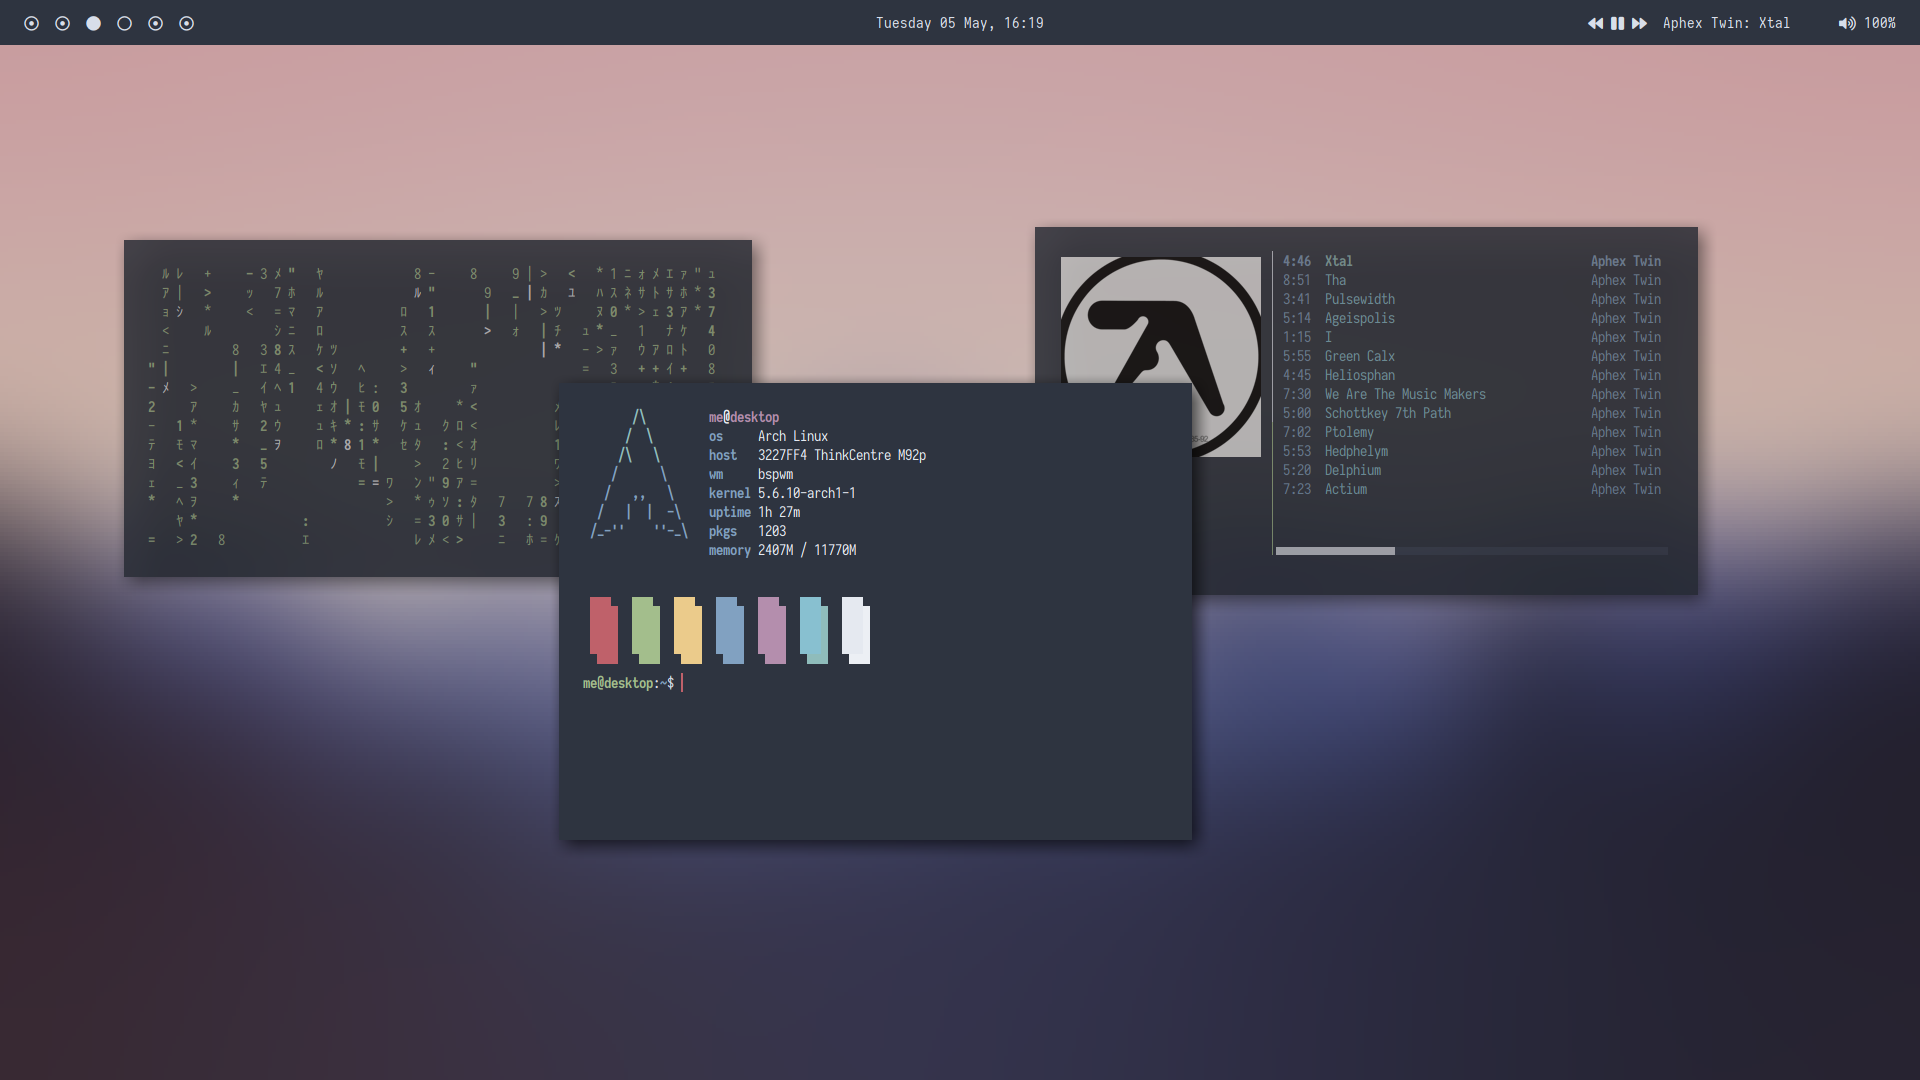Skip to next track with forward icon

[x=1639, y=23]
